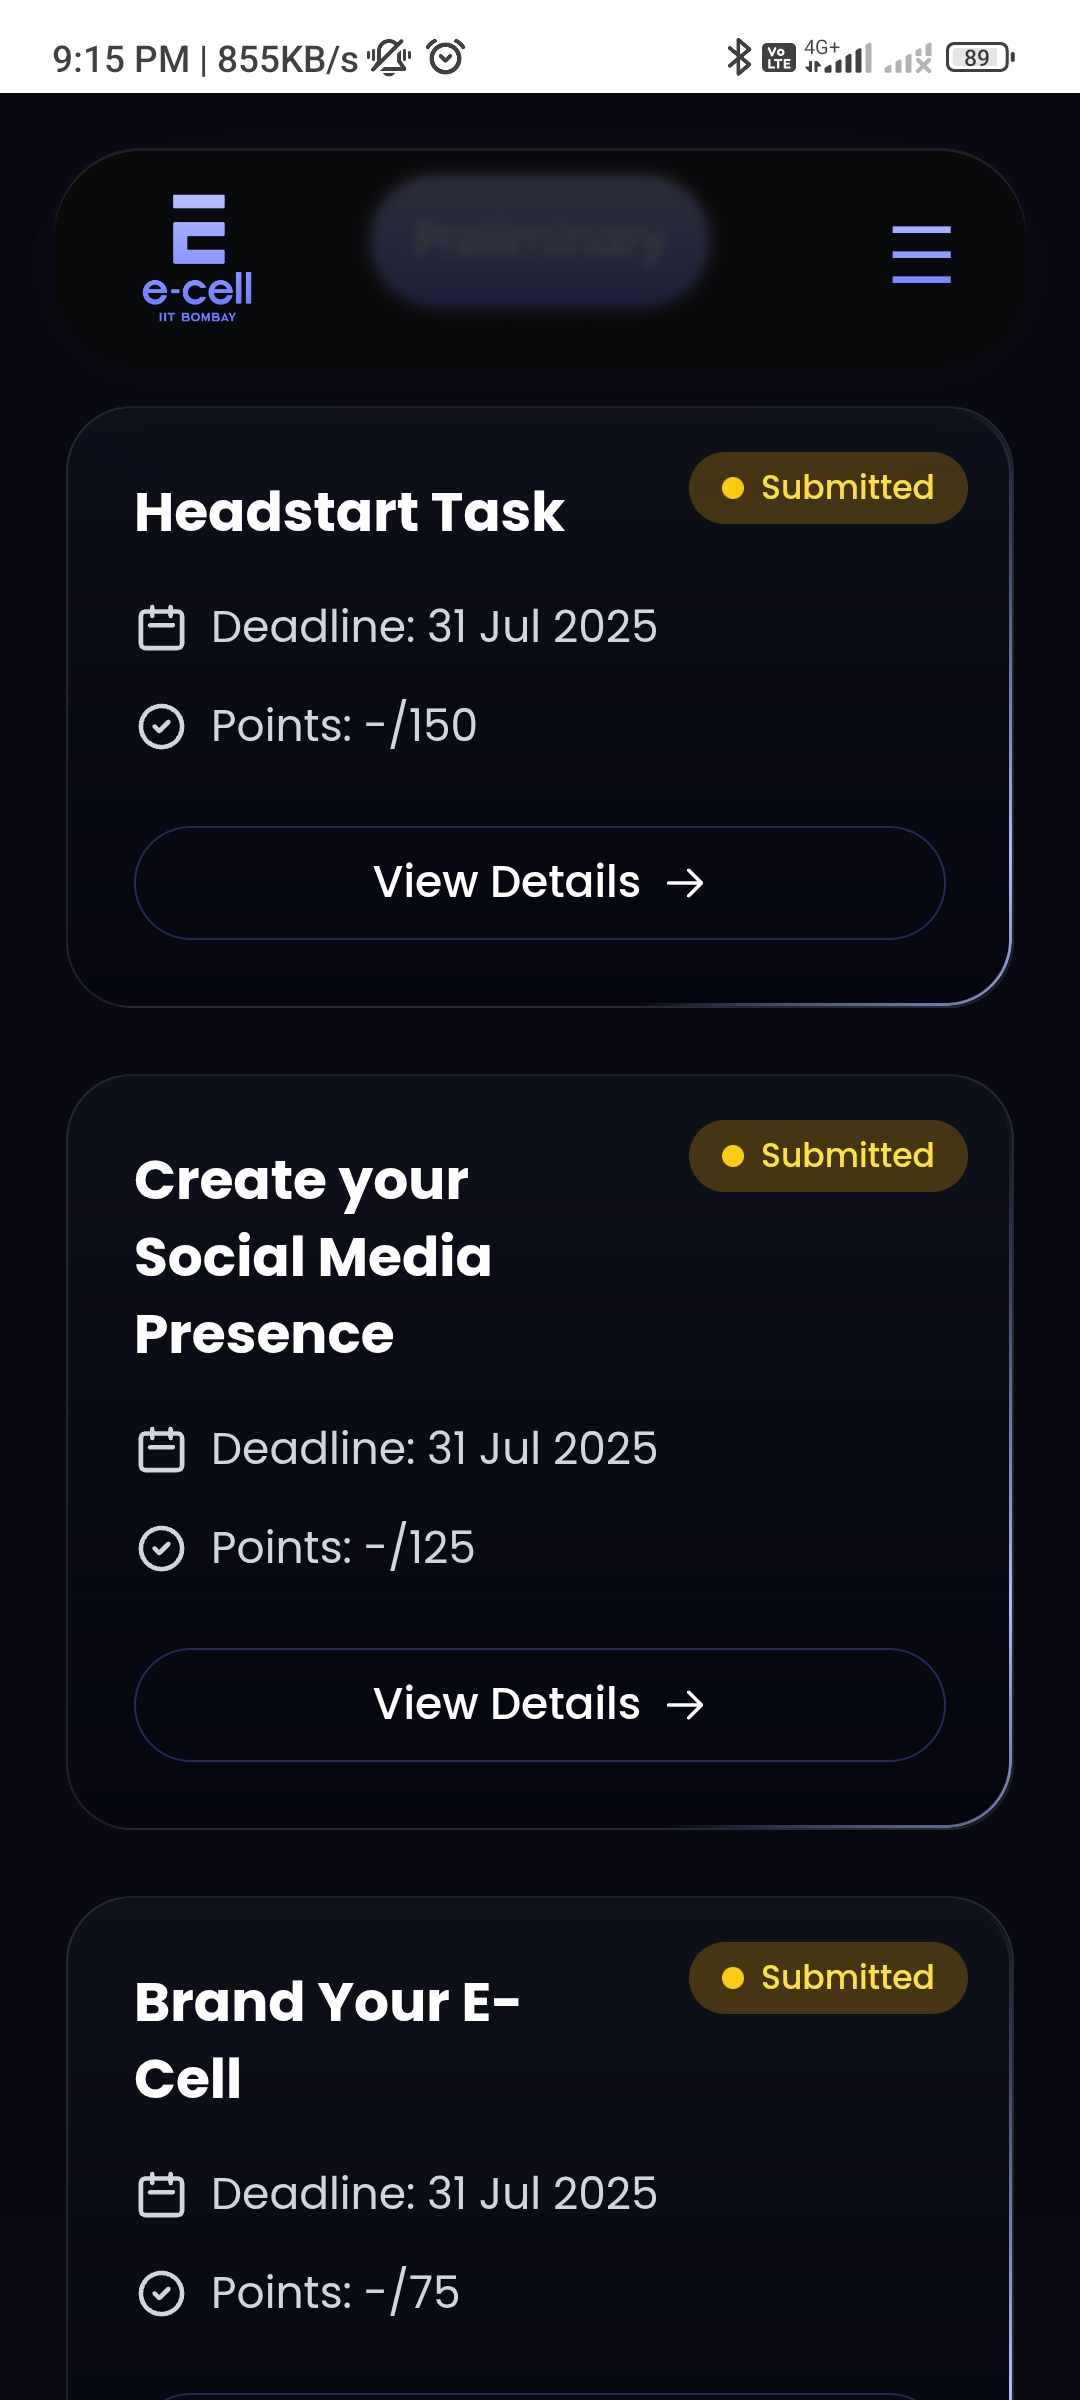This screenshot has height=2400, width=1080.
Task: Tap the alarm clock icon in status bar
Action: coord(446,57)
